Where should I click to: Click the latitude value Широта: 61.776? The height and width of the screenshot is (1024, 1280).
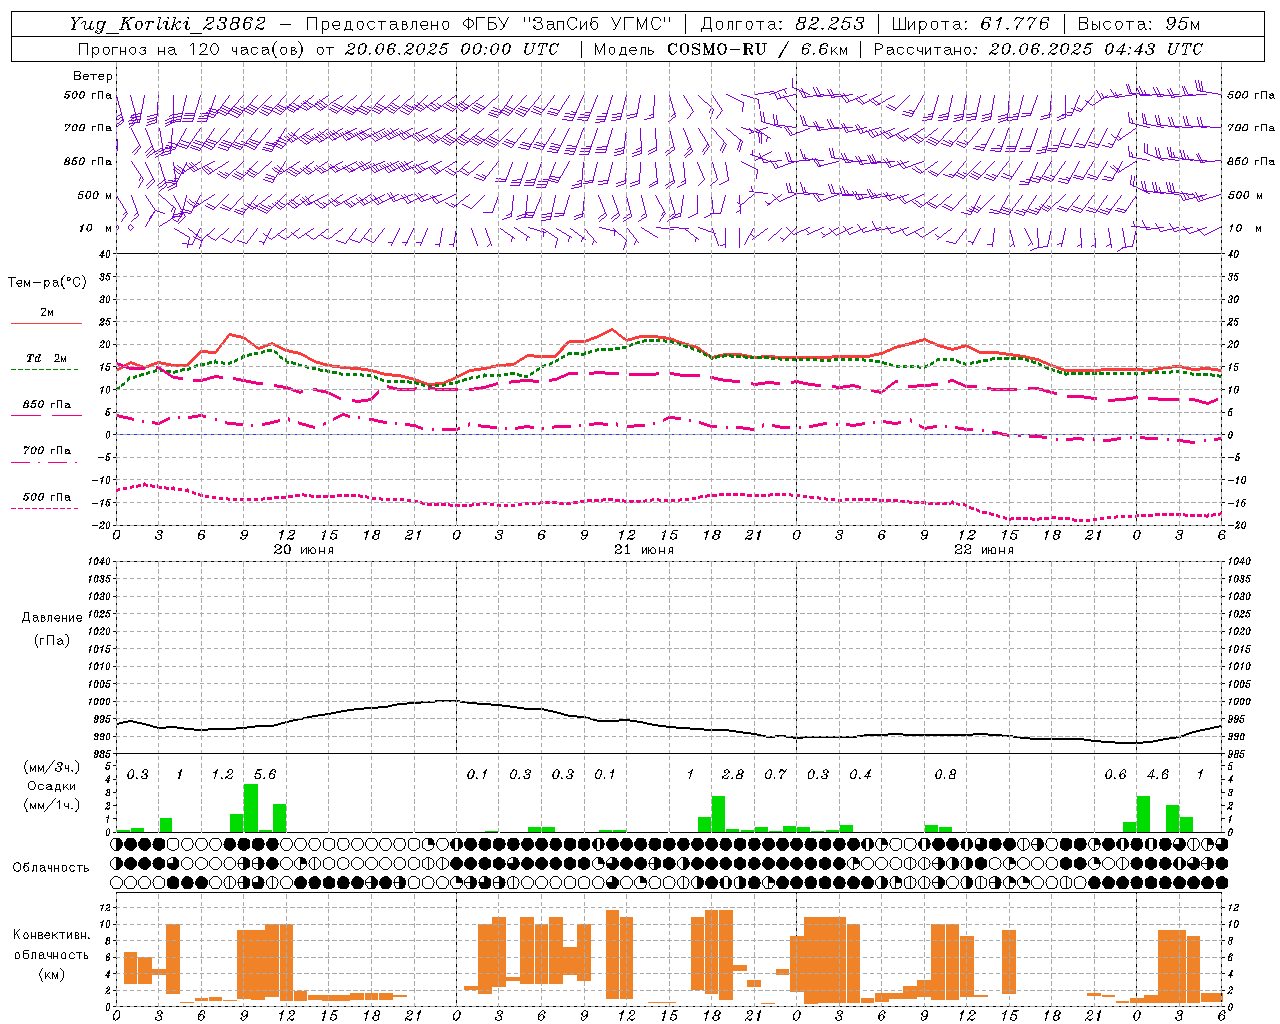click(970, 24)
